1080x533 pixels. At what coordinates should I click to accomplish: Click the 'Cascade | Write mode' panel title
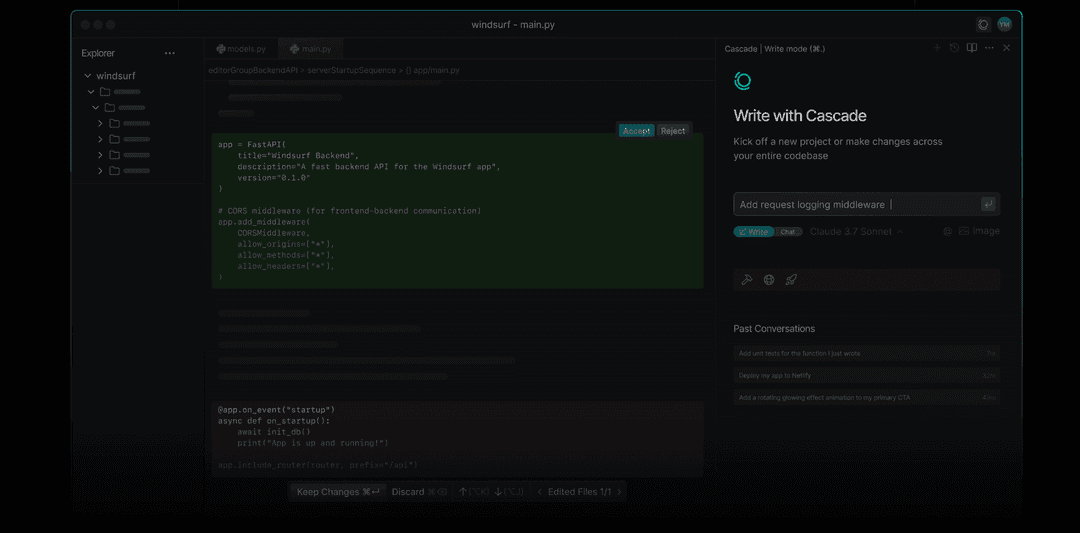coord(775,49)
